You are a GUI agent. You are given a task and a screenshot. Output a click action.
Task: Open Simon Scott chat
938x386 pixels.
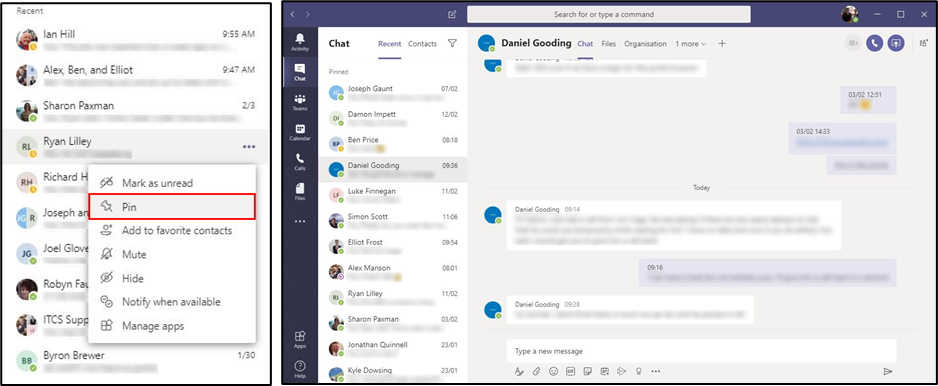(x=393, y=221)
